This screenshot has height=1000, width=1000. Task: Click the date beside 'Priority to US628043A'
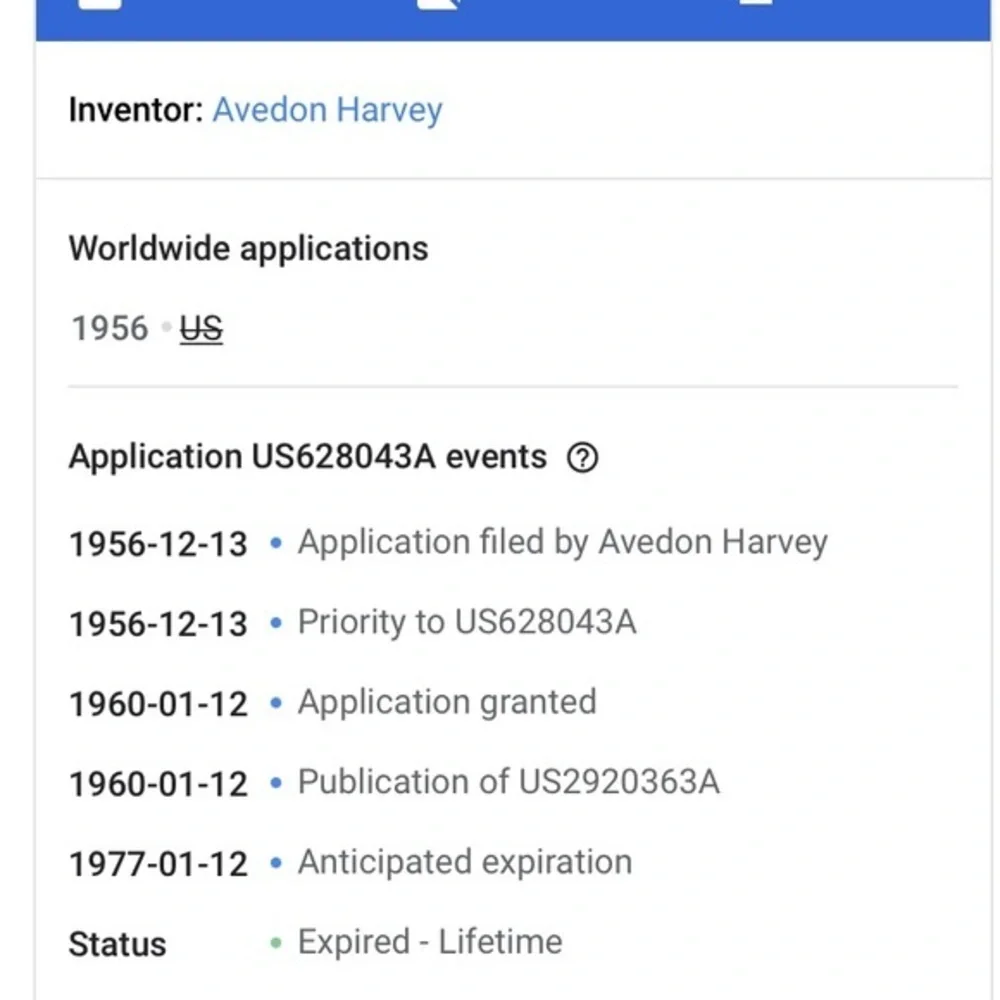pos(158,624)
